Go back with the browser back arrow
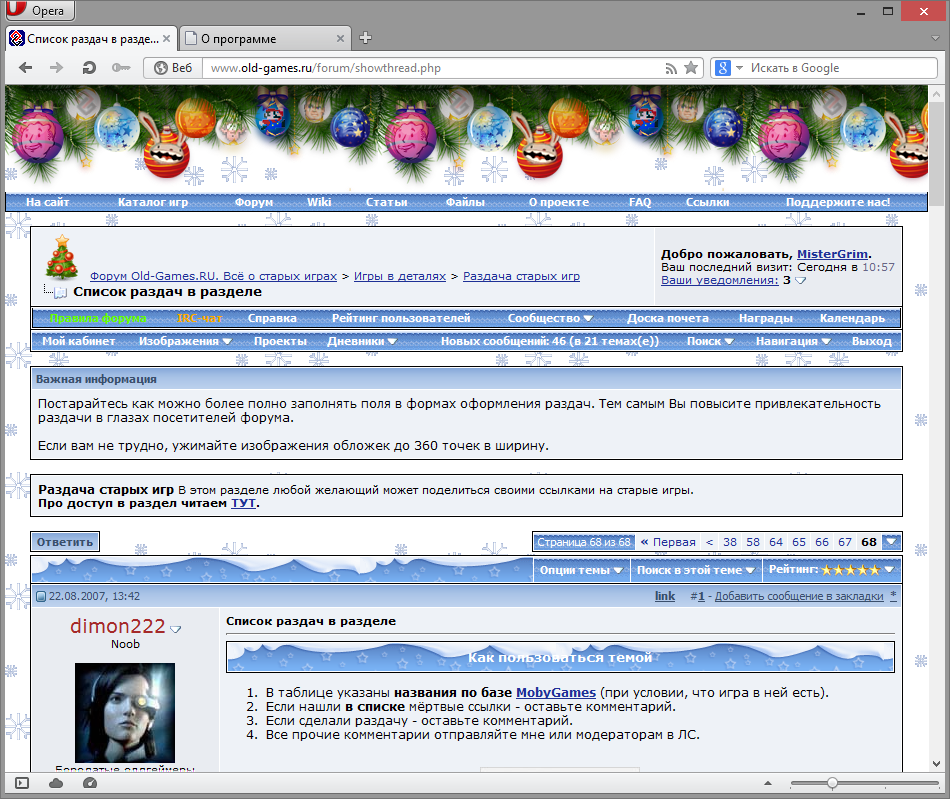The height and width of the screenshot is (799, 950). [x=25, y=68]
